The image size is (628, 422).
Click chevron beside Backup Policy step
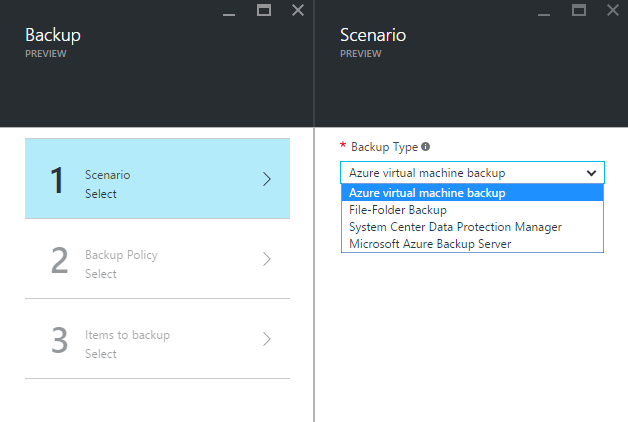(x=267, y=259)
